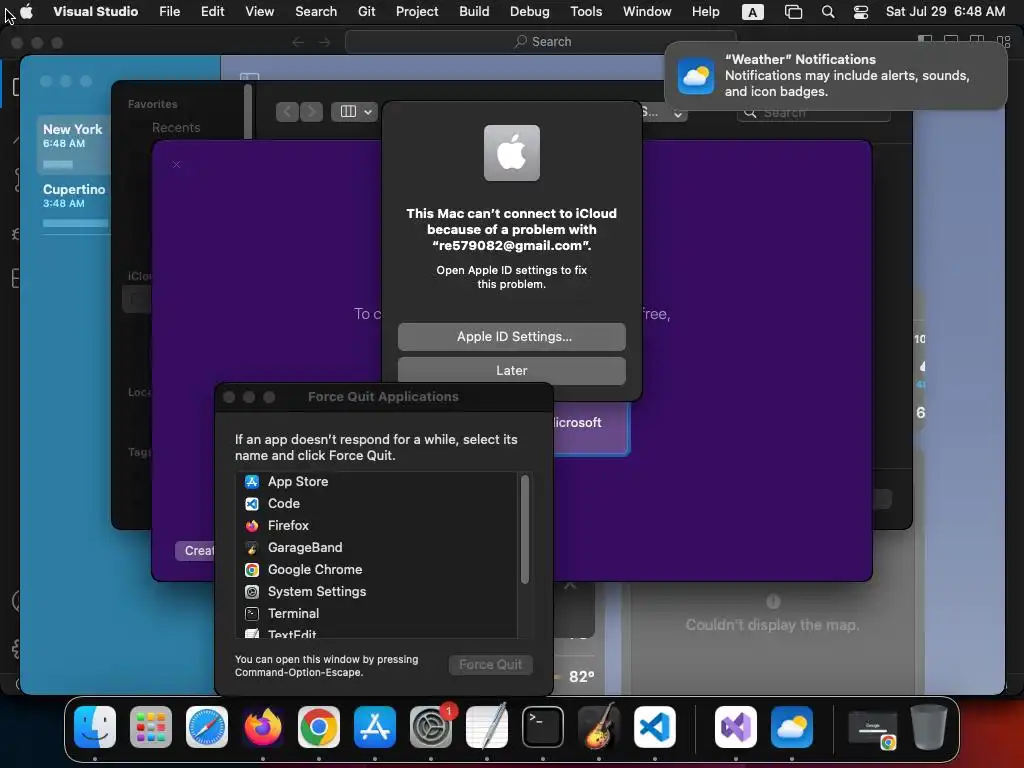Click the Finder dialog Search field

point(814,113)
